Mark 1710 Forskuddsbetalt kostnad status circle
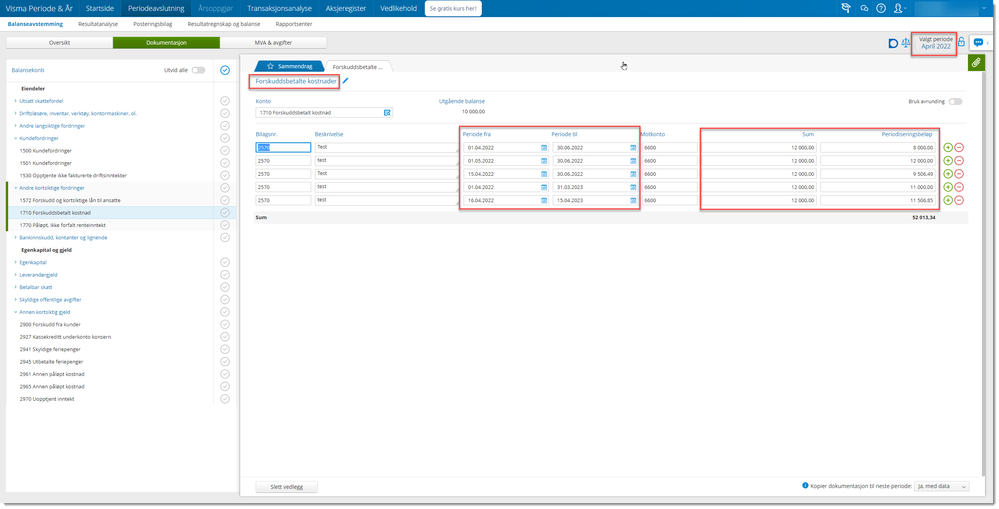This screenshot has width=999, height=509. pyautogui.click(x=225, y=213)
